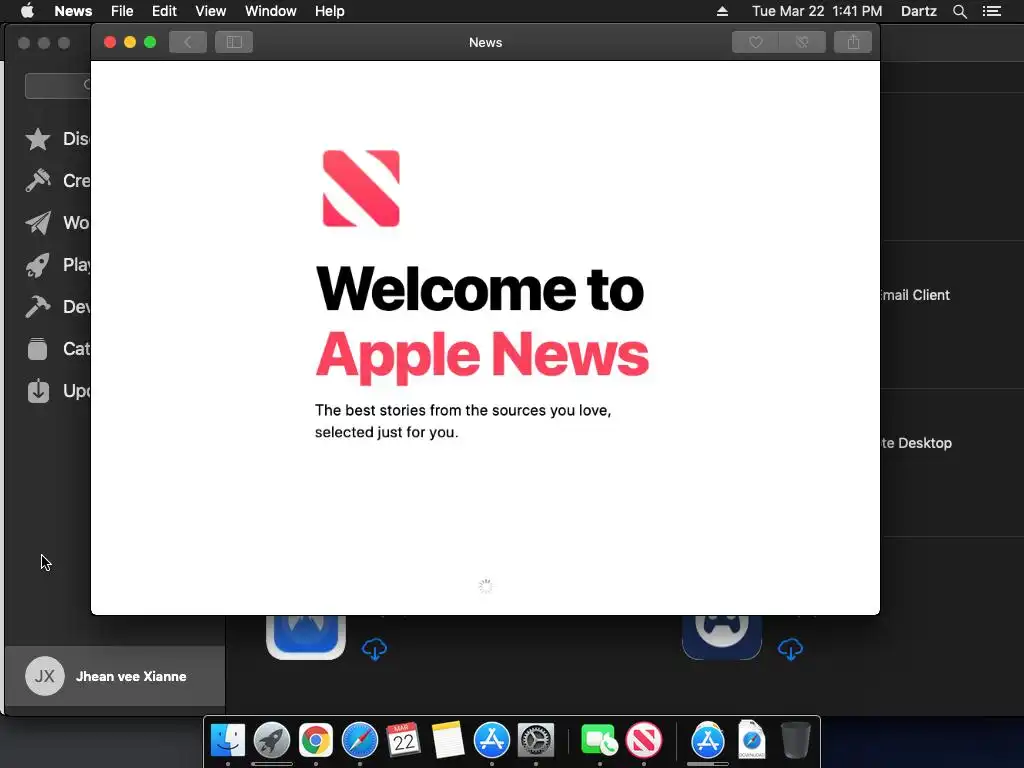The image size is (1024, 768).
Task: Download the game controller app via right cloud icon
Action: pos(790,649)
